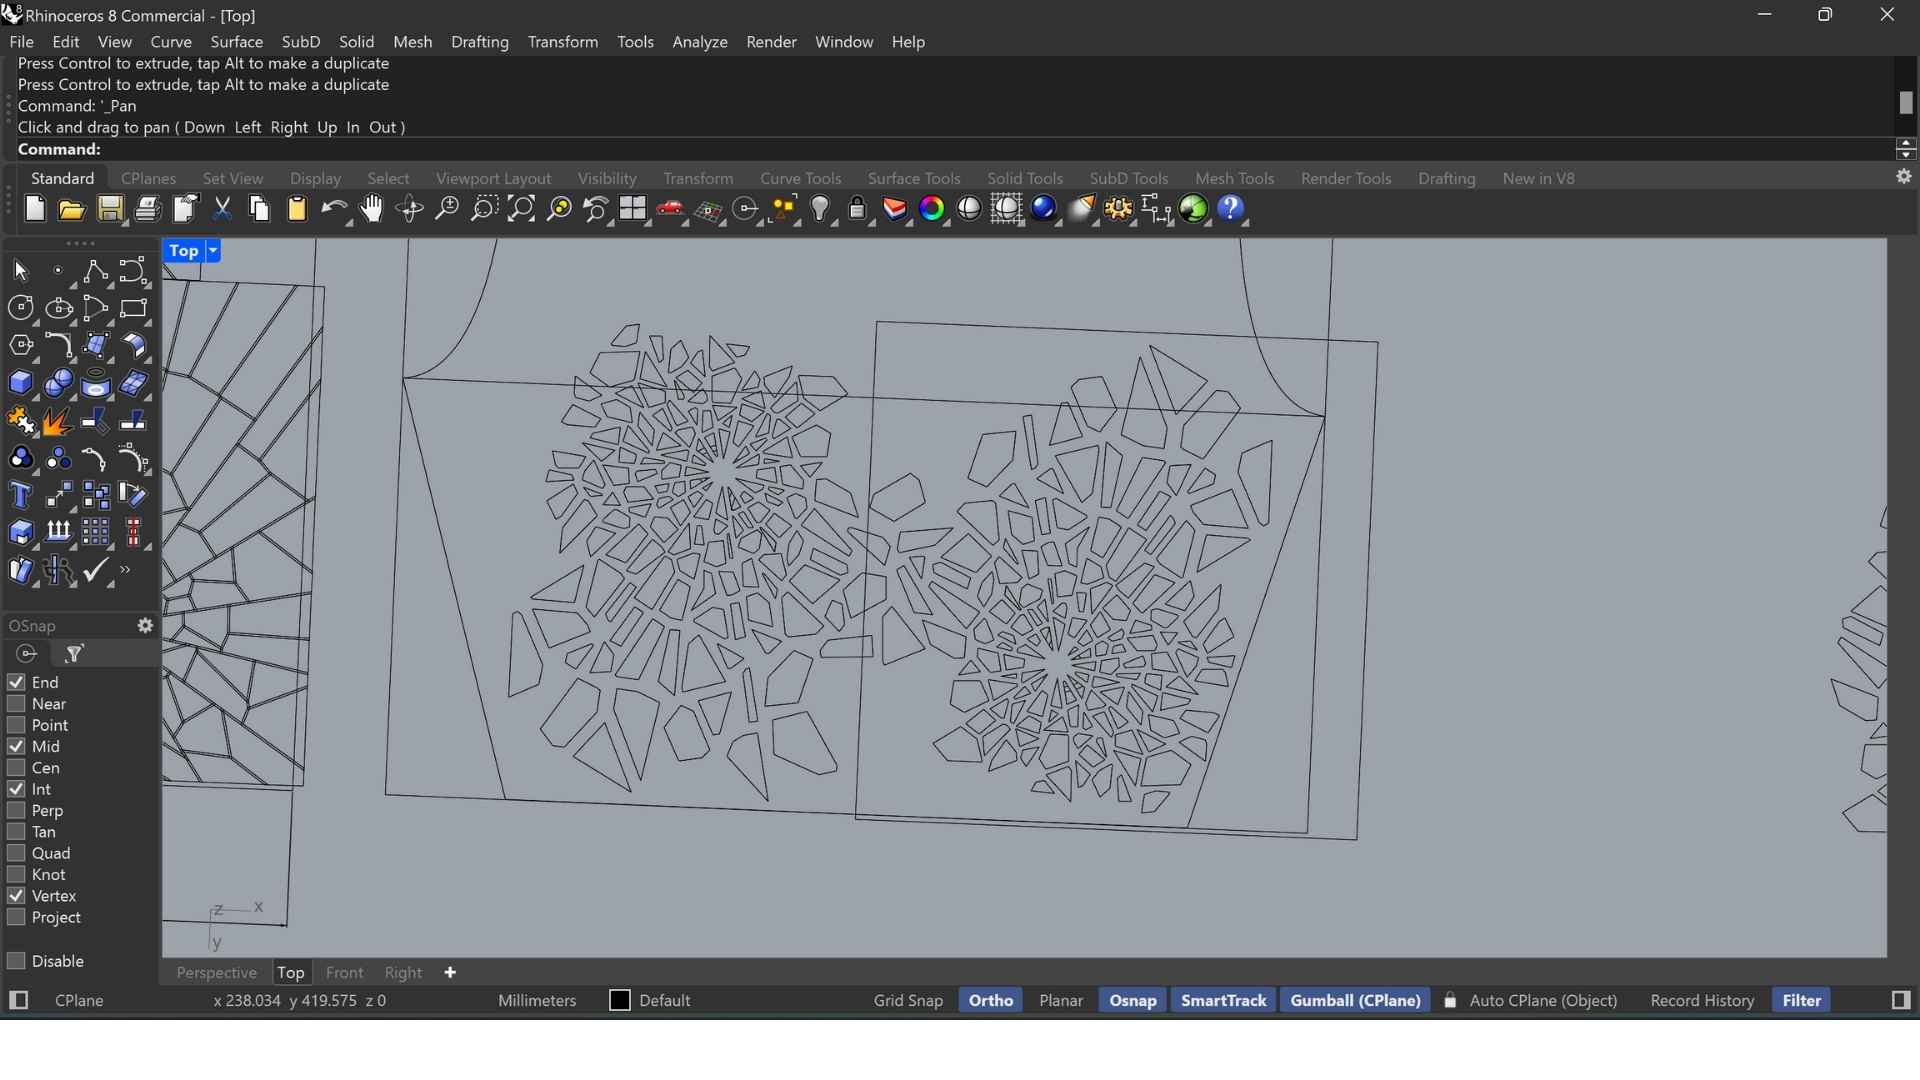Screen dimensions: 1920x1080
Task: Select the Text object T tool
Action: pos(21,497)
